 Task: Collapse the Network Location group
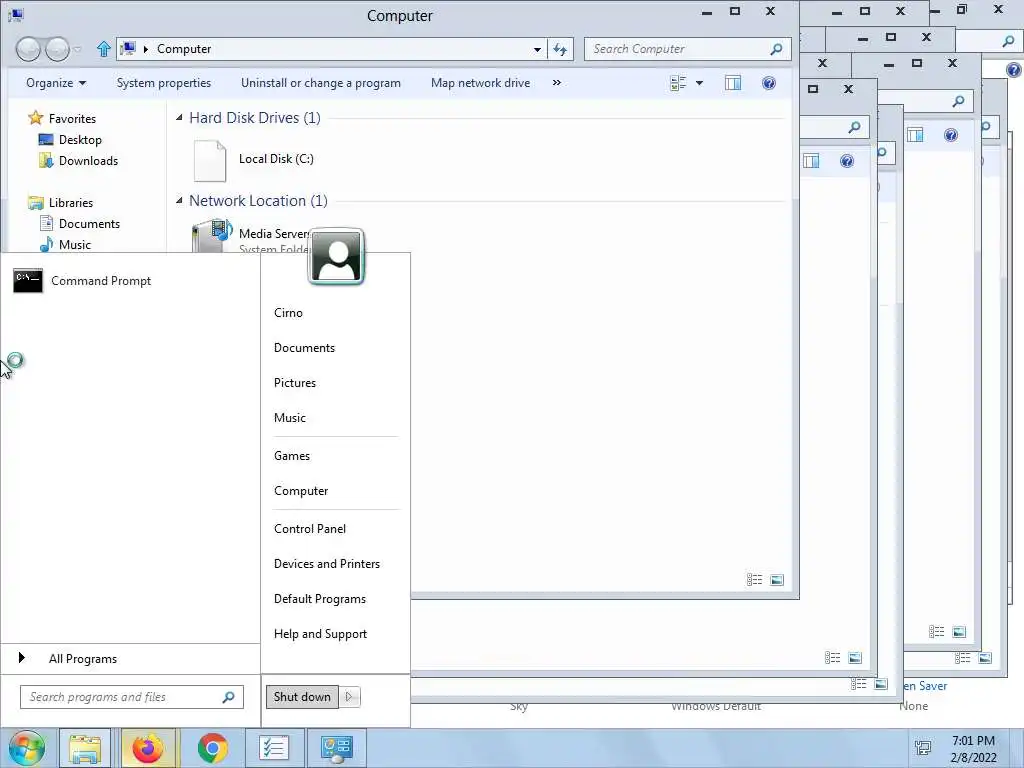pos(179,200)
